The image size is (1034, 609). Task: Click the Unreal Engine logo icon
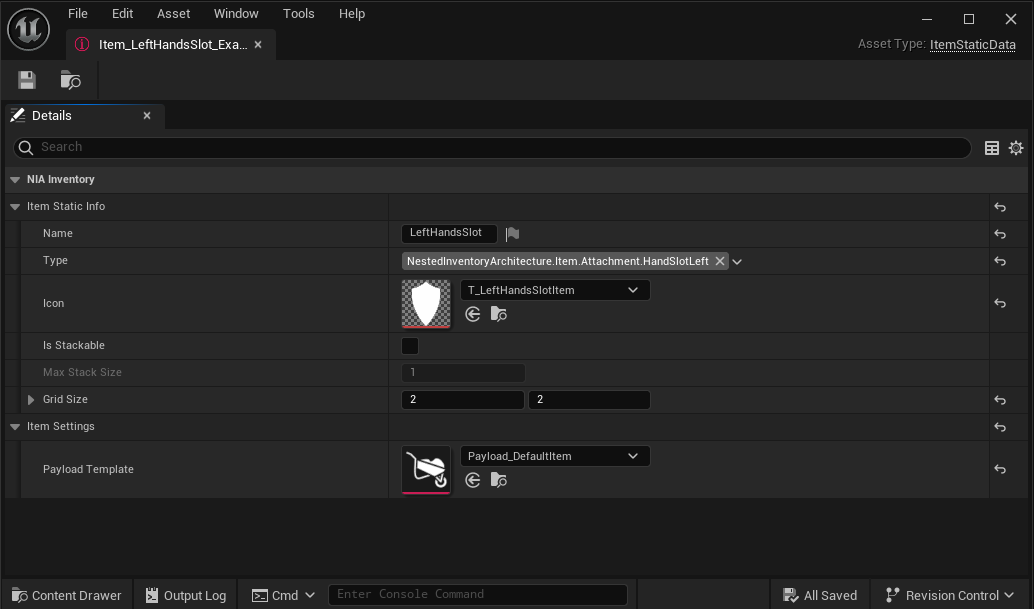29,28
